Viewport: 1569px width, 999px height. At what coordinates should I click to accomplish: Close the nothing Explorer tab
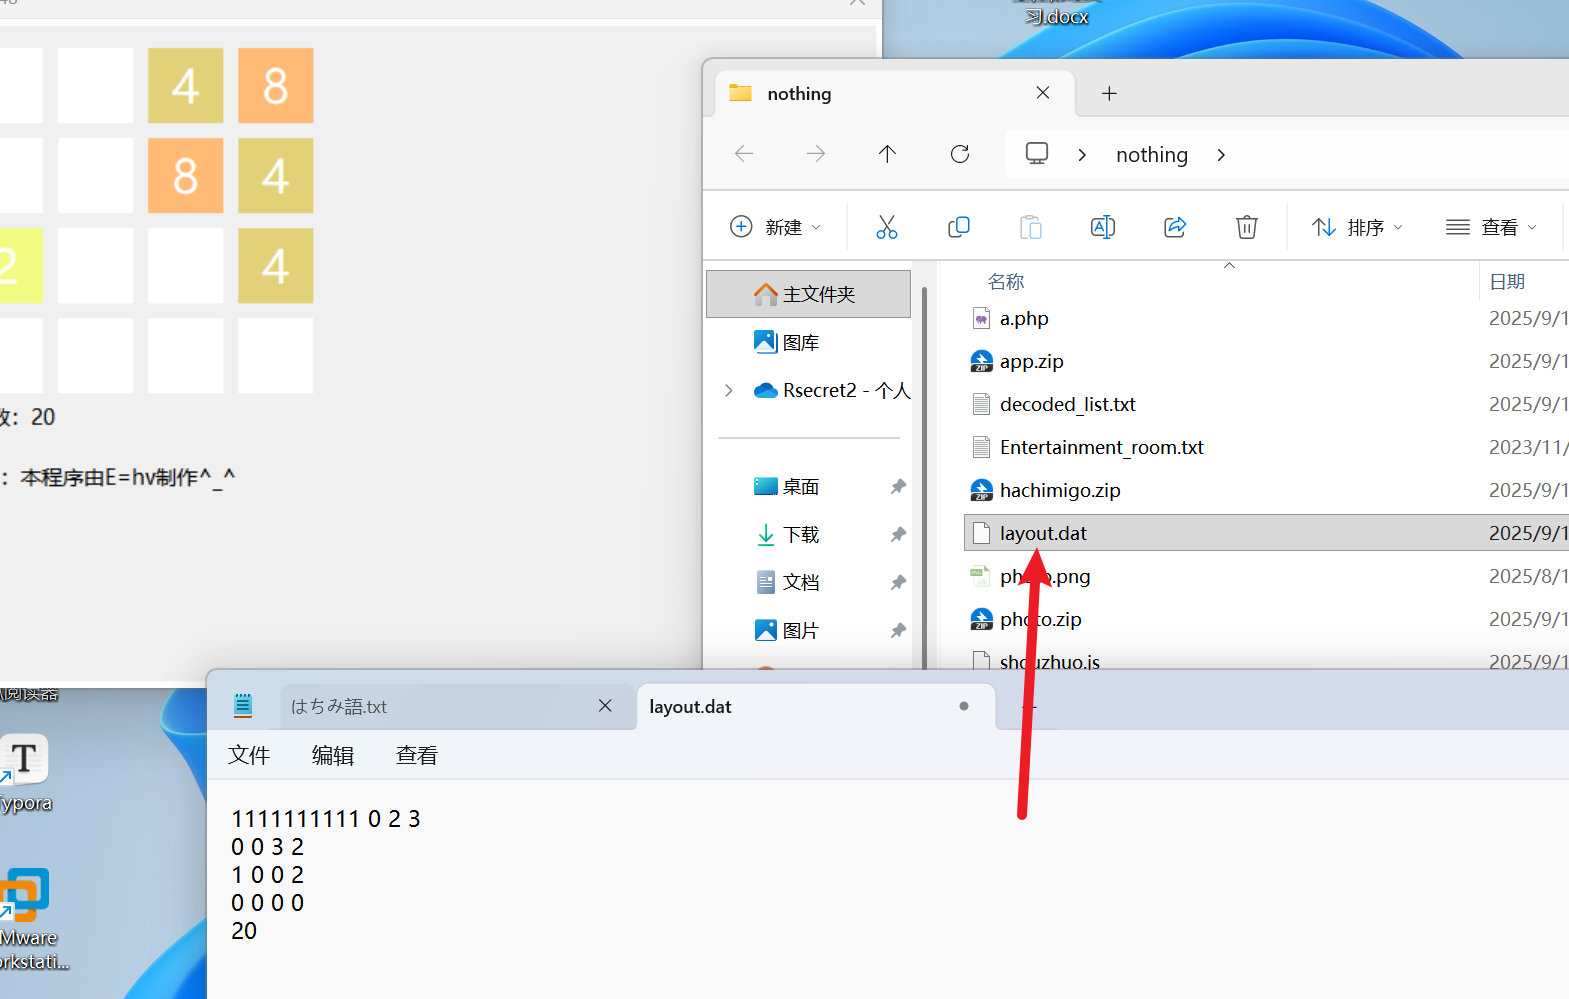tap(1043, 92)
